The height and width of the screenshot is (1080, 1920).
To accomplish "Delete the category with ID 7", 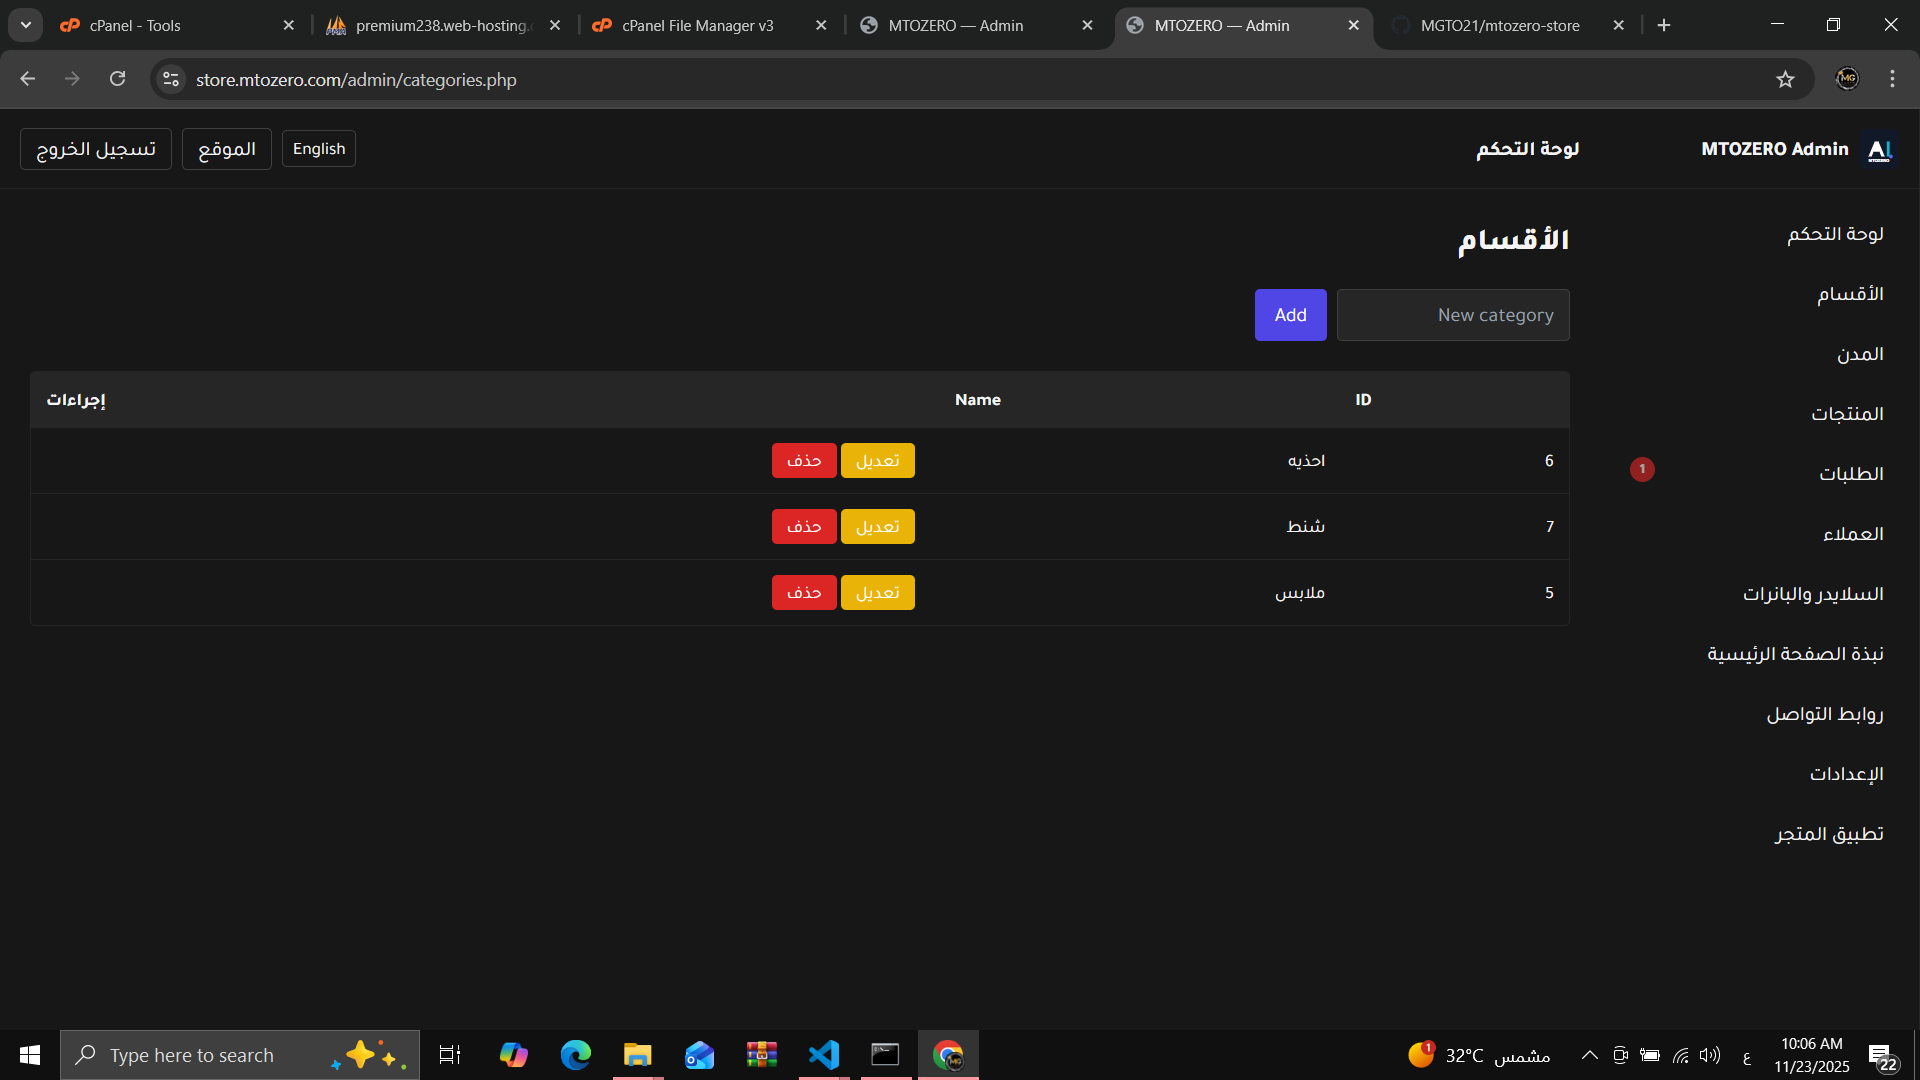I will (803, 527).
